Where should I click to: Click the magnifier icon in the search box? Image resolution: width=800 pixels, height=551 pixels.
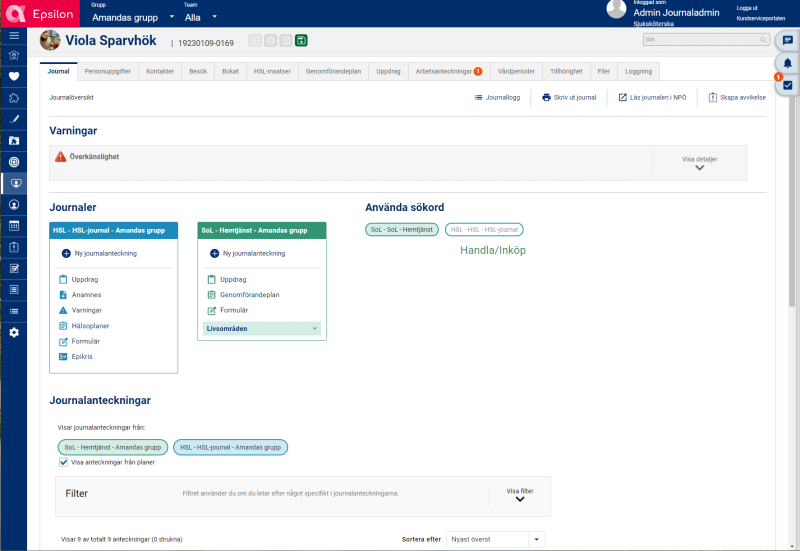[x=763, y=40]
